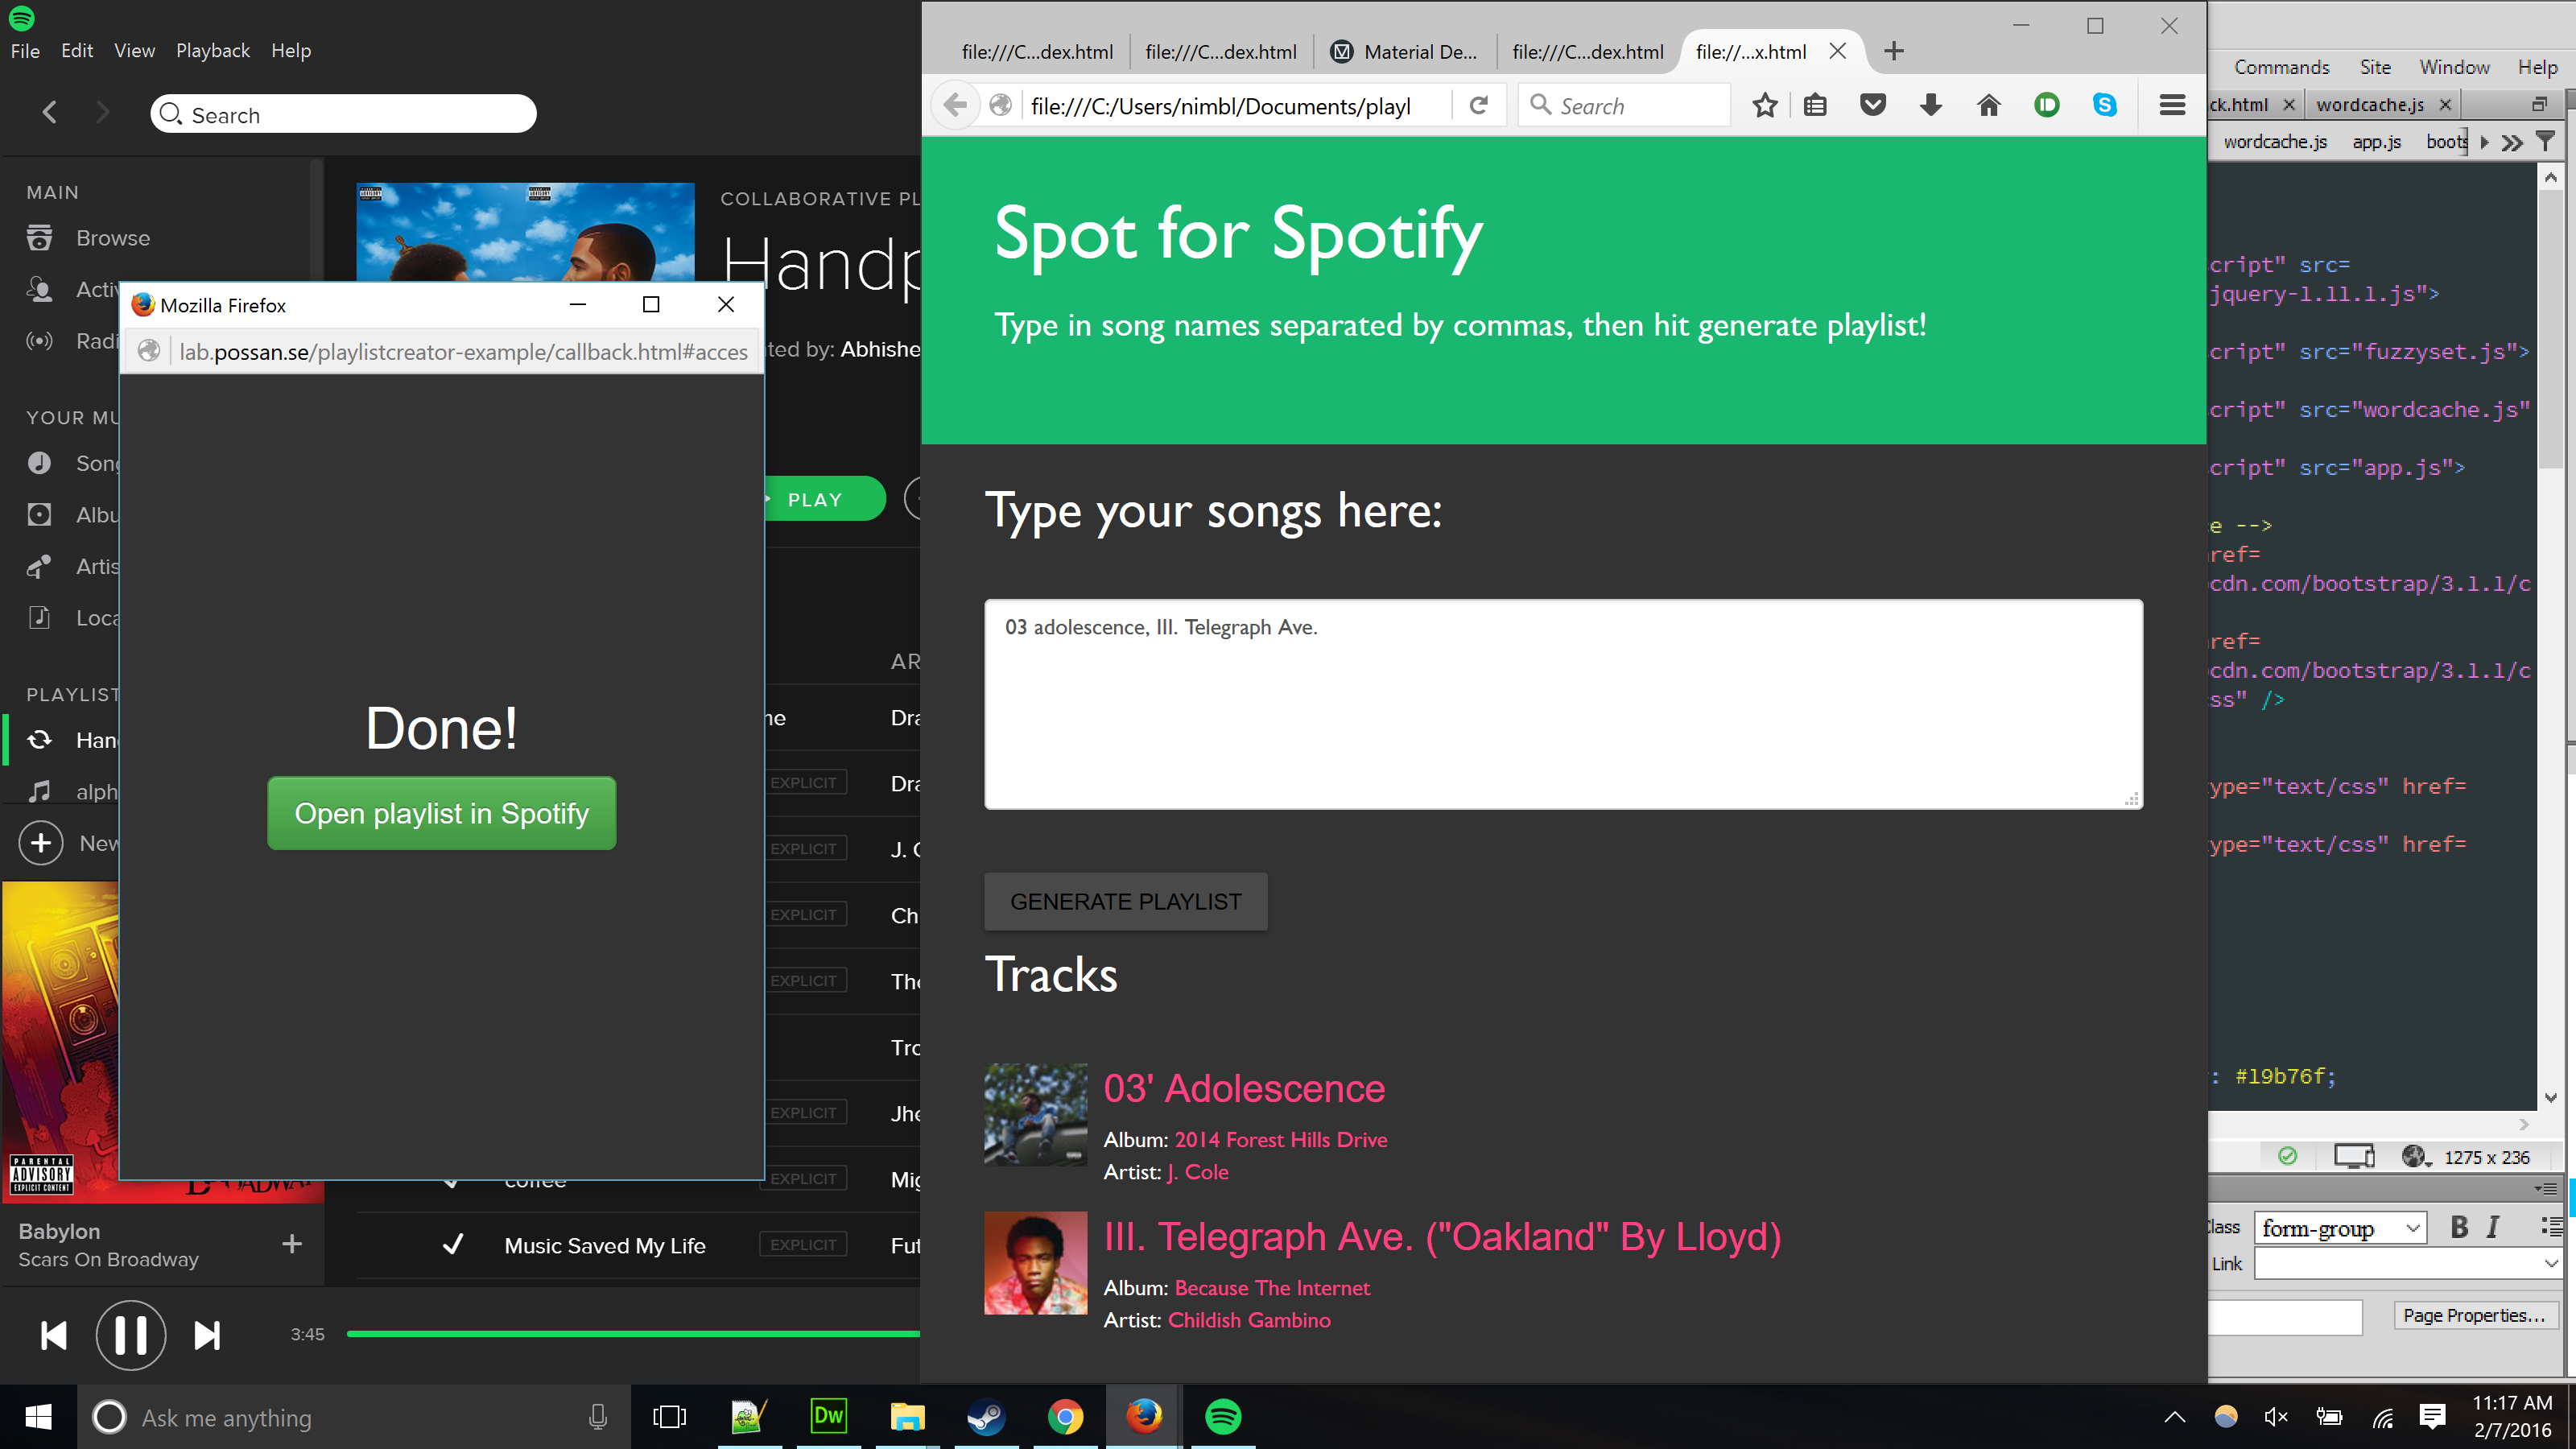Image resolution: width=2576 pixels, height=1449 pixels.
Task: Click the Firefox home icon
Action: point(1988,105)
